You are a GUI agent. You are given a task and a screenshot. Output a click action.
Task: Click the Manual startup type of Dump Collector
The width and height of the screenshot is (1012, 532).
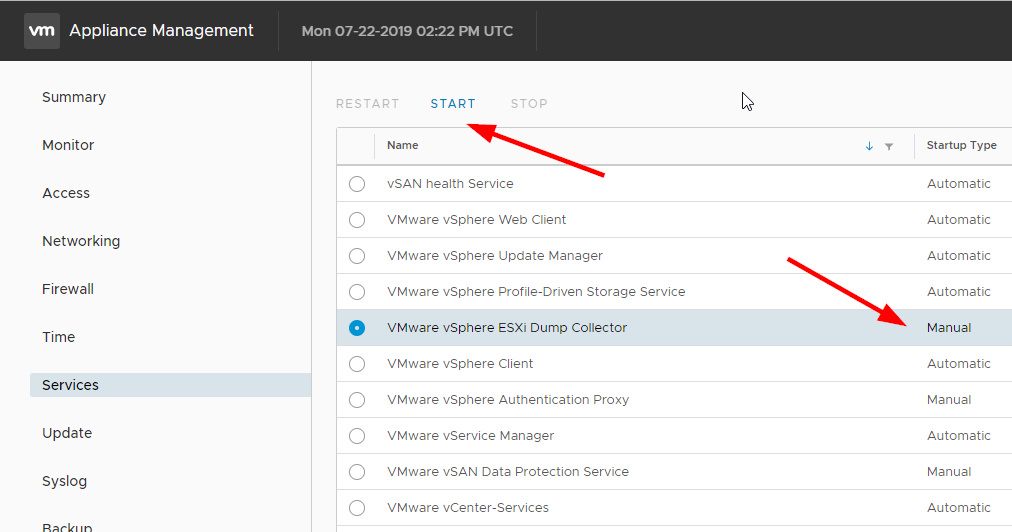(x=949, y=327)
